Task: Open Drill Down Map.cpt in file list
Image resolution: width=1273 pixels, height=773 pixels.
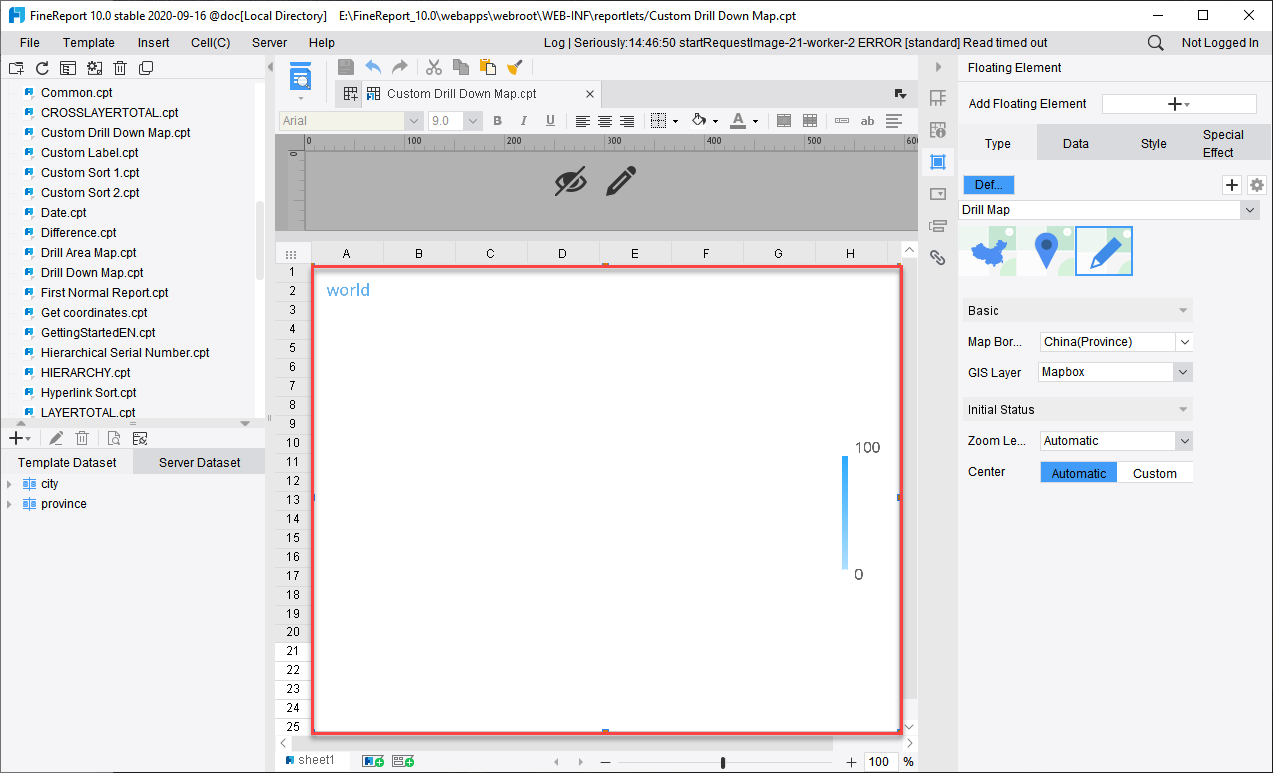Action: click(x=92, y=272)
